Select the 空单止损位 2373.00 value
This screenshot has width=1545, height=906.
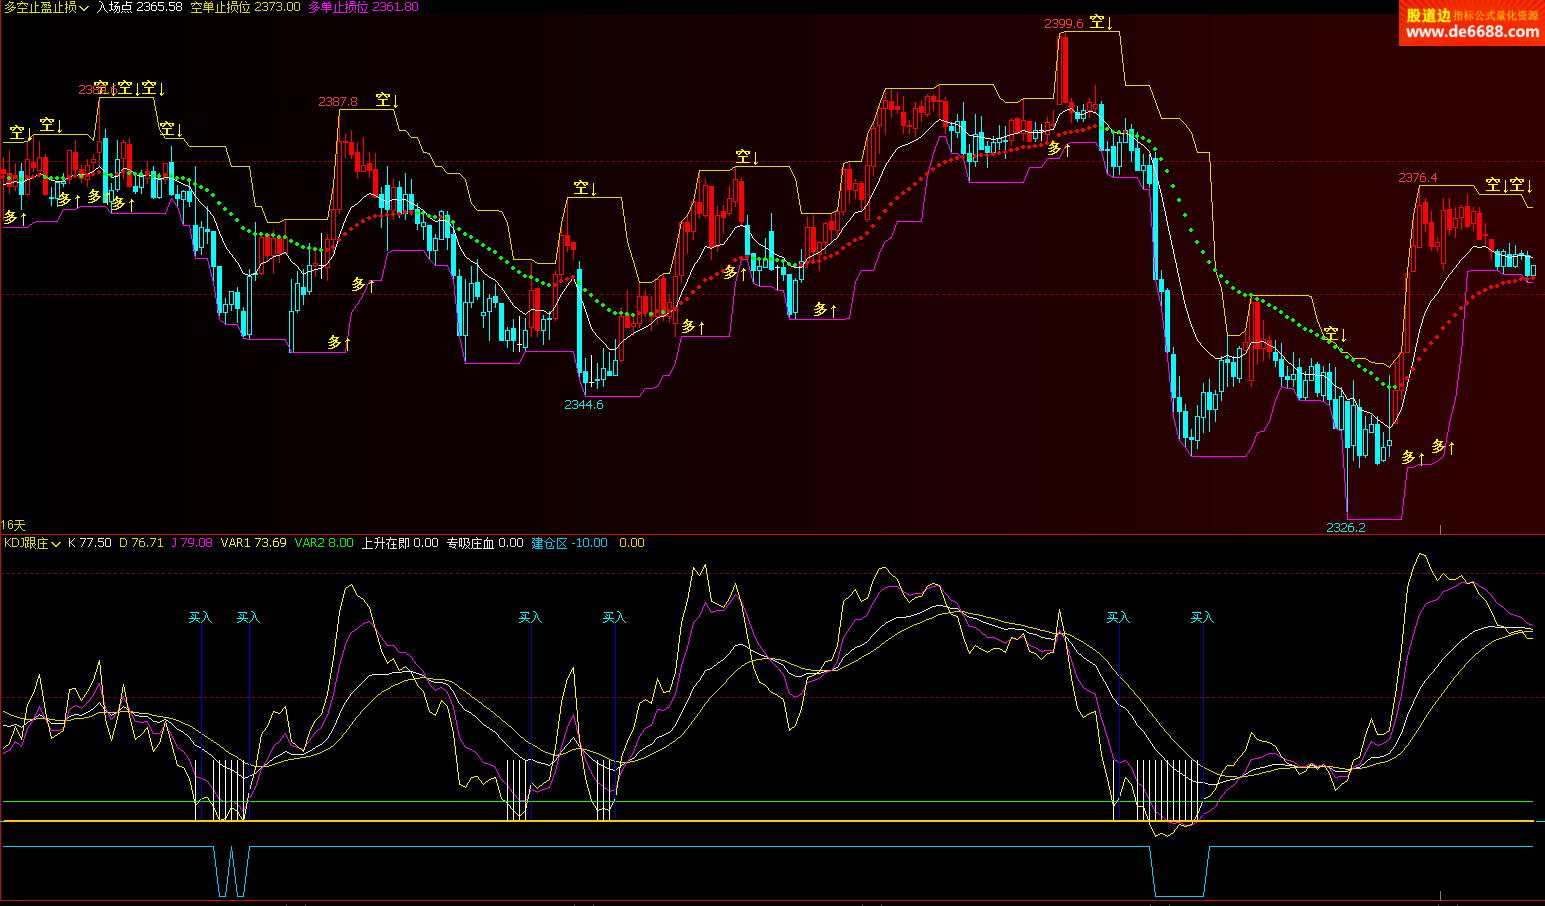pos(245,7)
